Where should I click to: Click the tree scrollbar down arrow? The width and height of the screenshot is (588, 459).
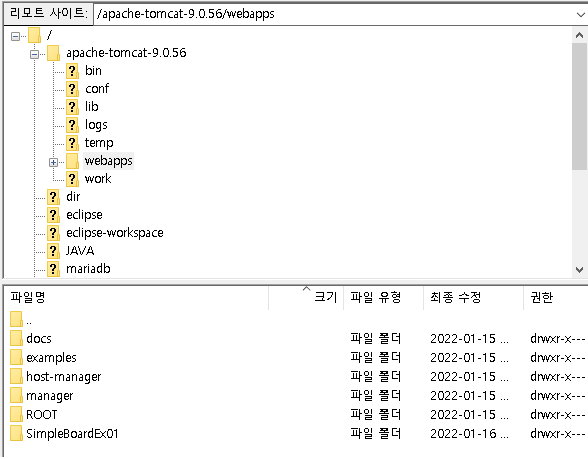(579, 270)
